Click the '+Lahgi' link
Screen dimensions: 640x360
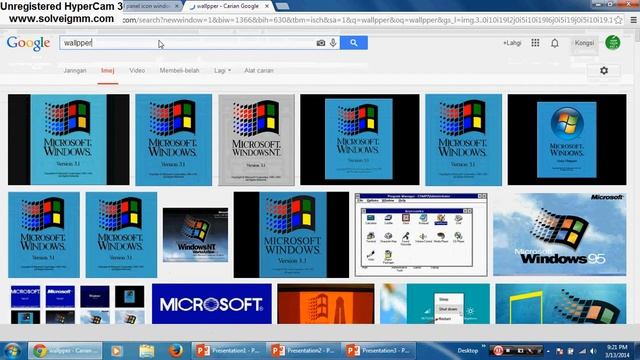512,43
